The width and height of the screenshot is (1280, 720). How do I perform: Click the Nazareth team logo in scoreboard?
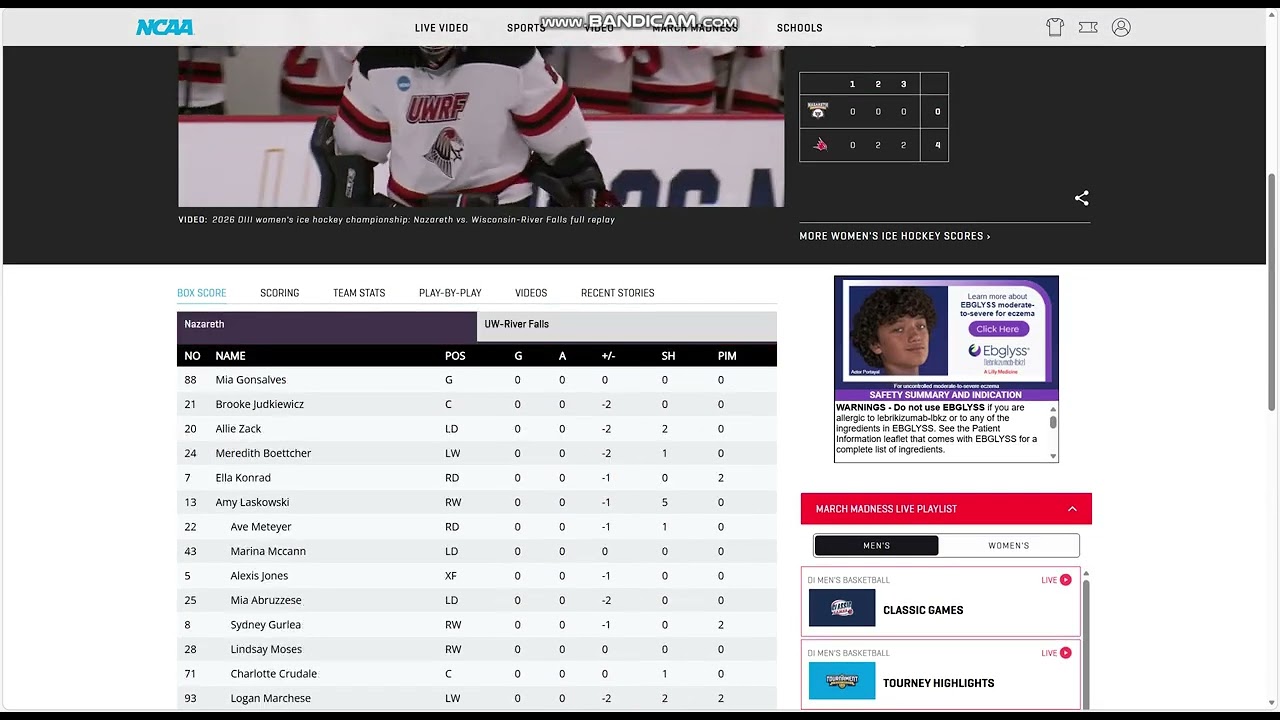(x=818, y=111)
